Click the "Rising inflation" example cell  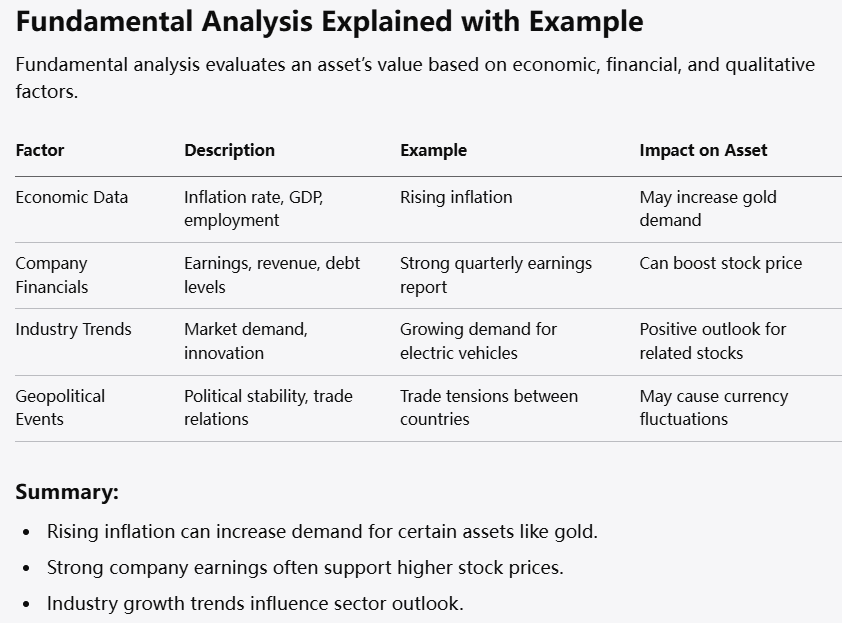click(456, 197)
